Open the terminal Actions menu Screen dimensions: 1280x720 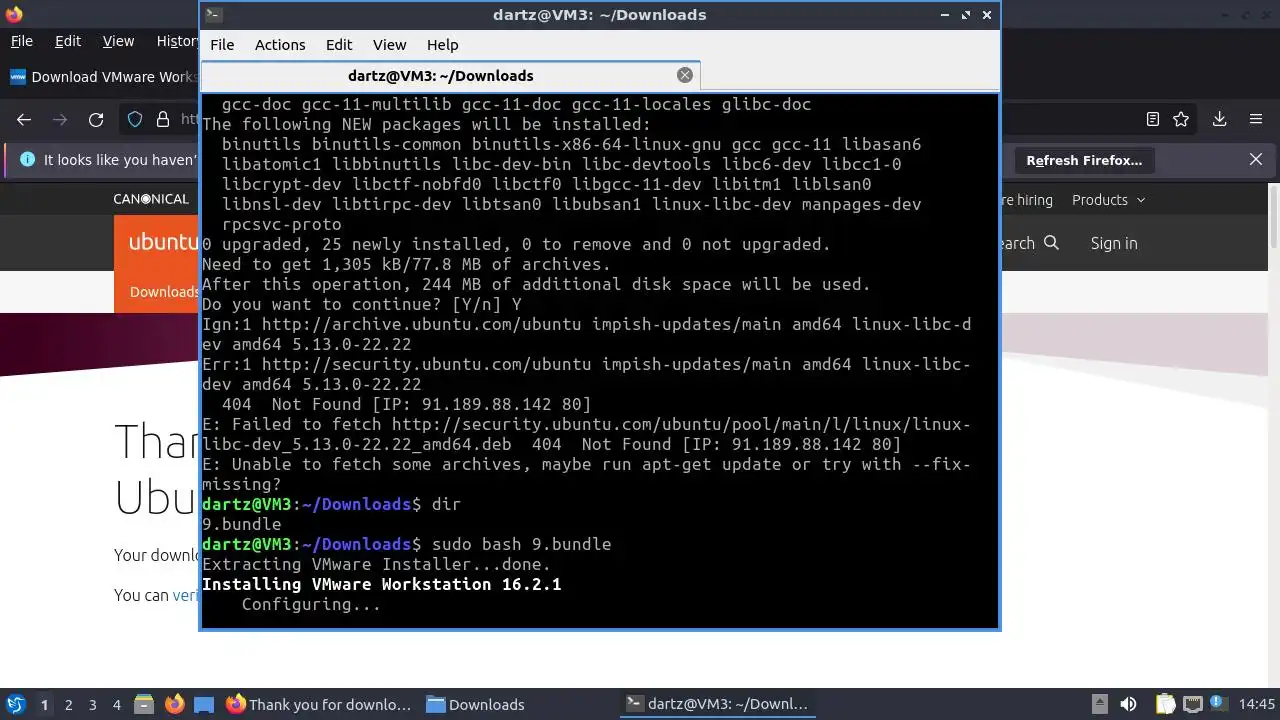click(x=280, y=44)
